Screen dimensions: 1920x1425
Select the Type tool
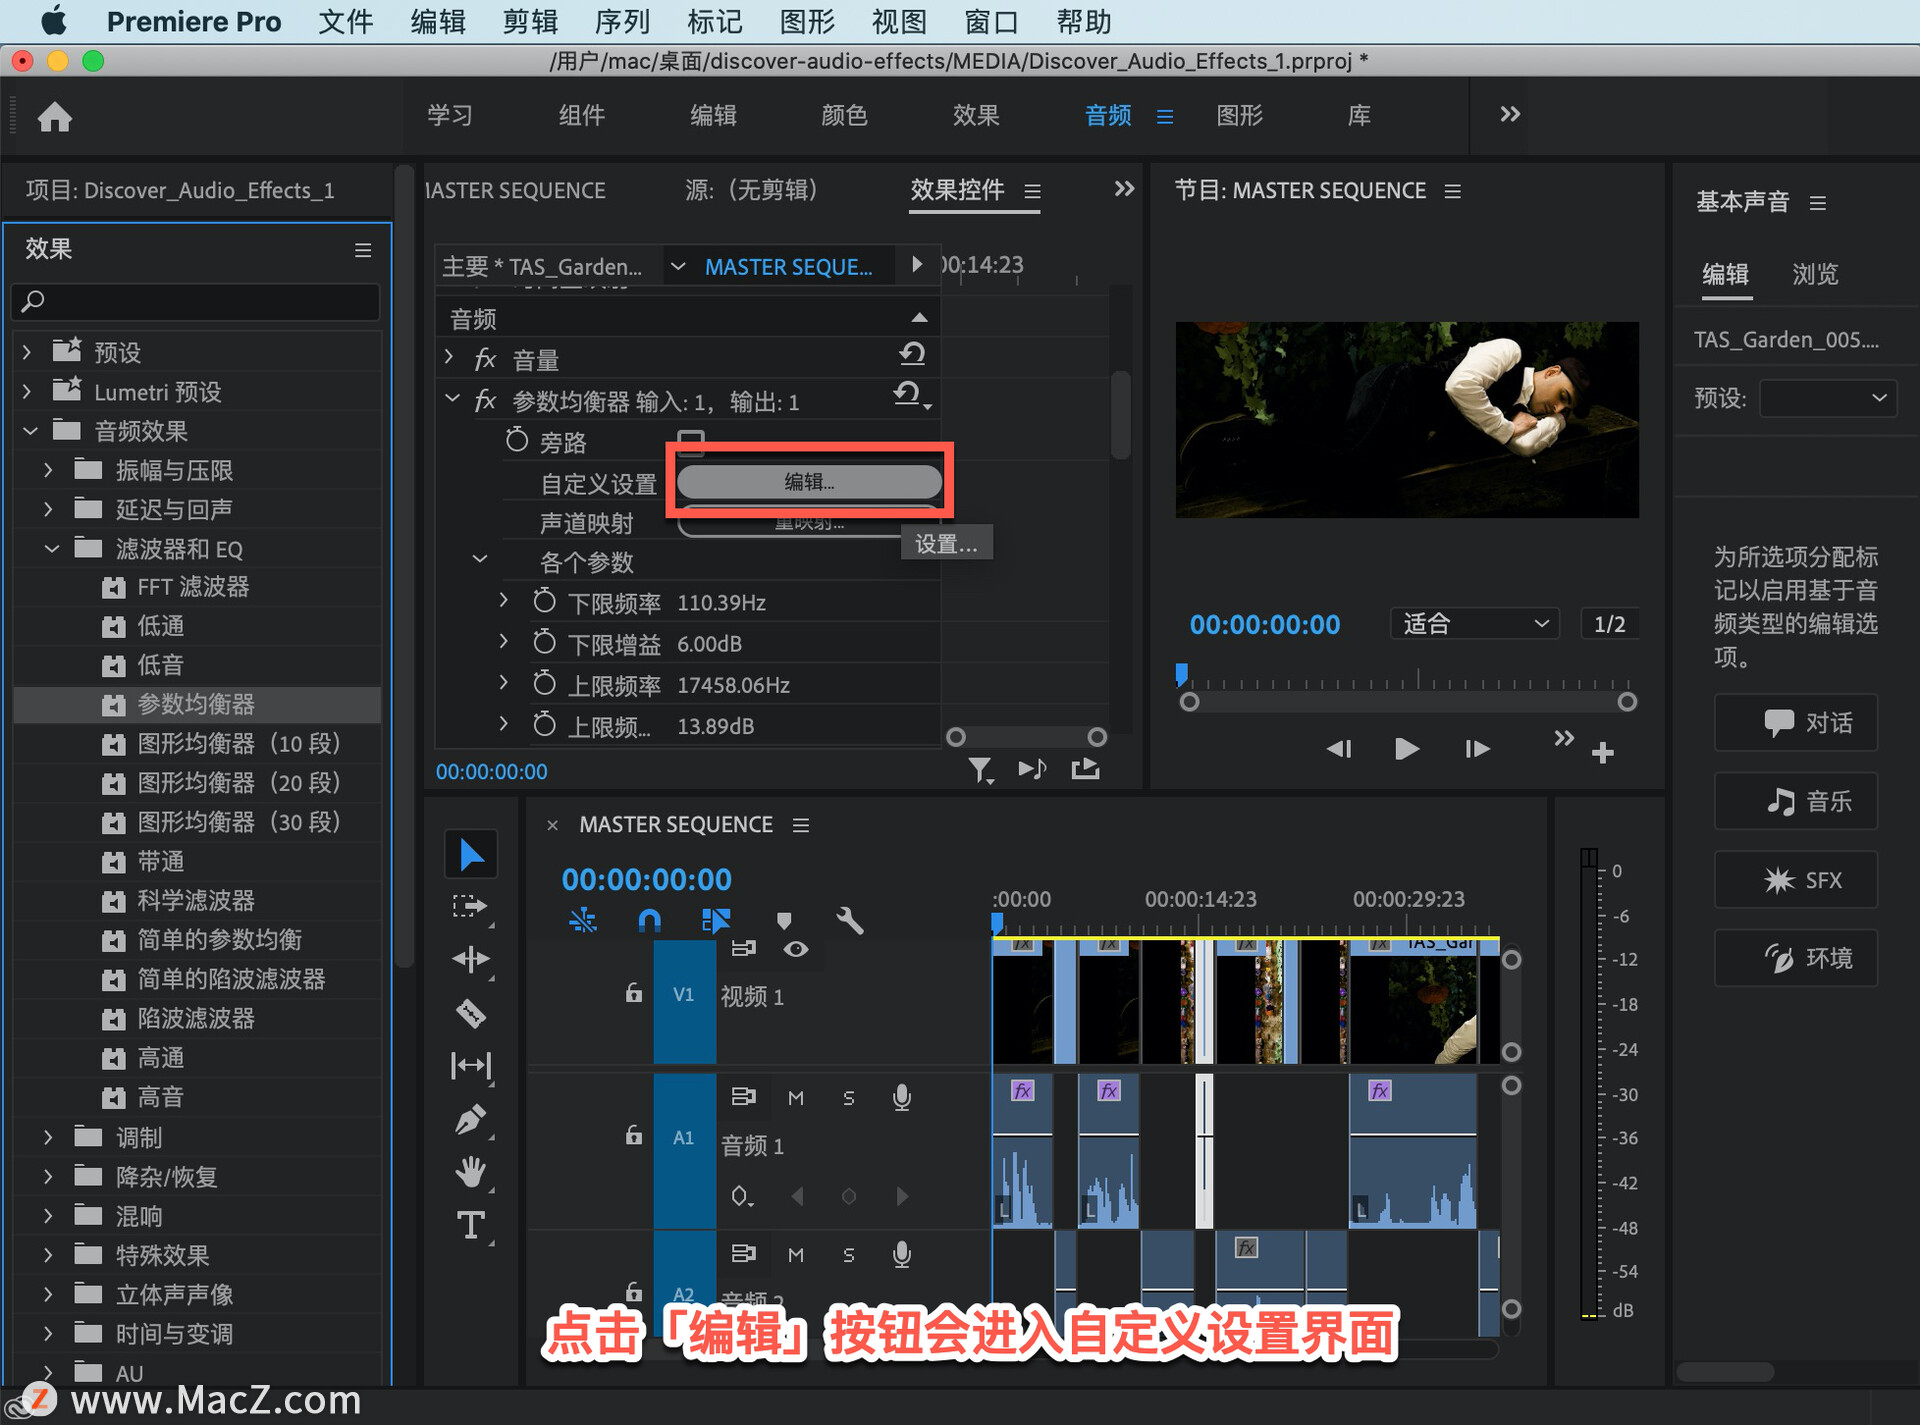[x=471, y=1225]
